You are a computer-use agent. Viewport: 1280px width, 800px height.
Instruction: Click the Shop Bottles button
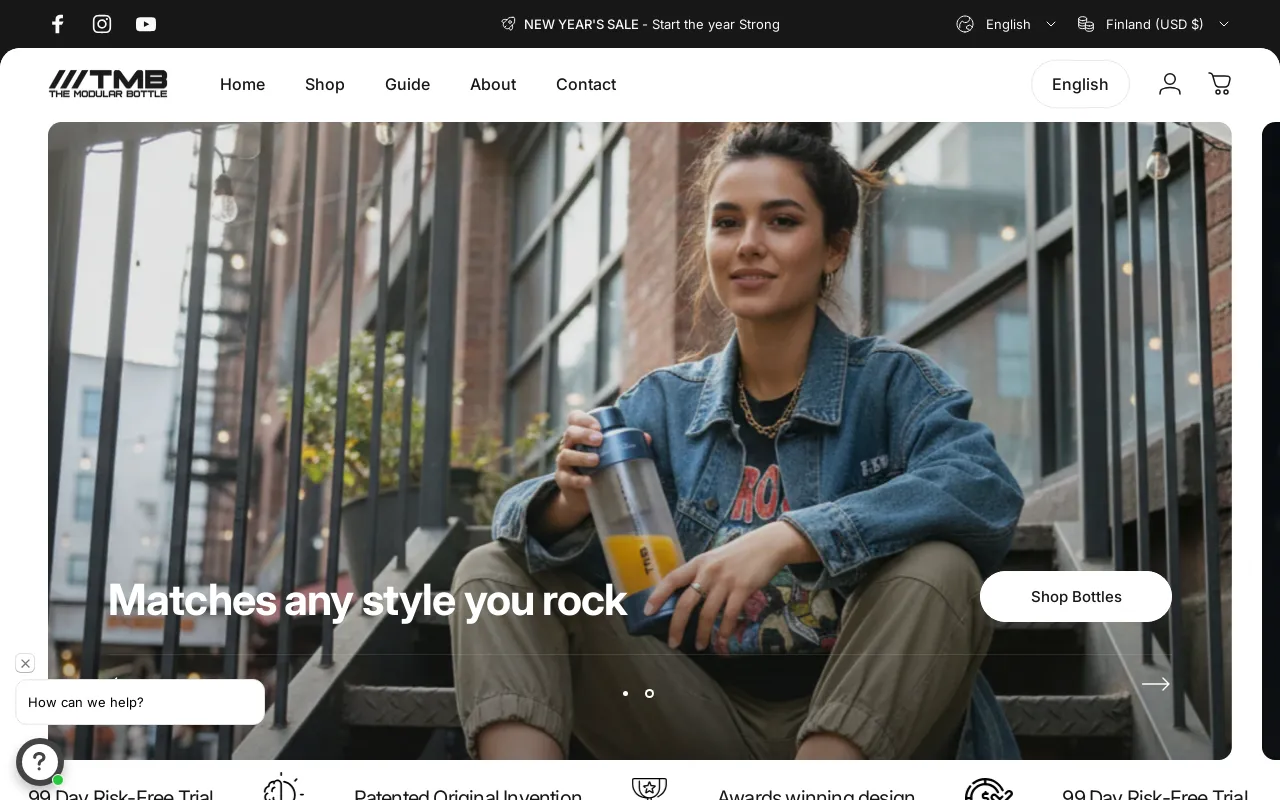pos(1075,596)
